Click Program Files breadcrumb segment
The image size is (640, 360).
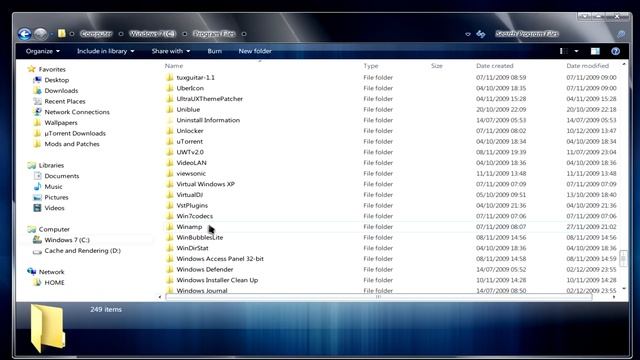tap(214, 34)
